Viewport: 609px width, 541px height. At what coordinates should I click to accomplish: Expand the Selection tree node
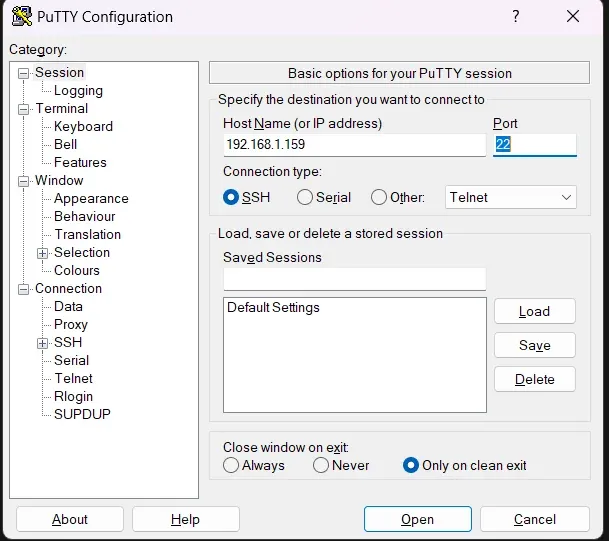click(42, 253)
